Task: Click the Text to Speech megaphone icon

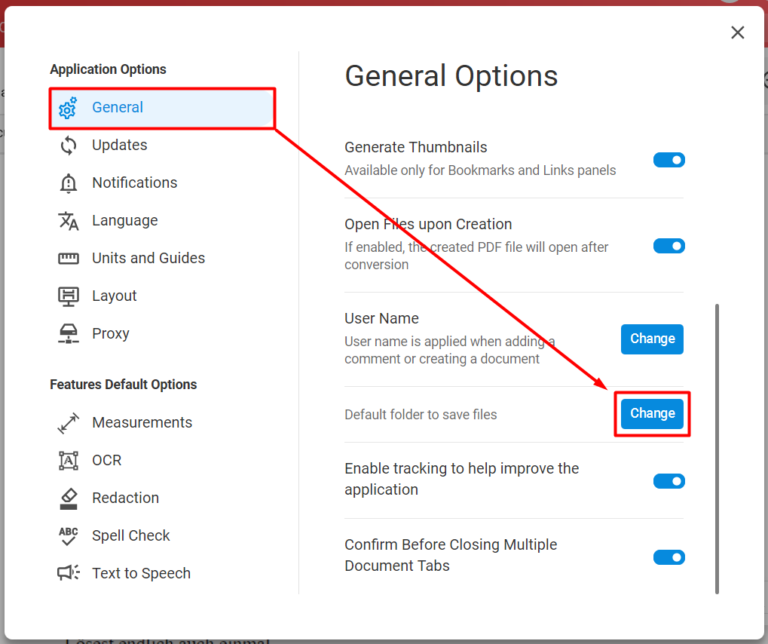Action: [68, 573]
